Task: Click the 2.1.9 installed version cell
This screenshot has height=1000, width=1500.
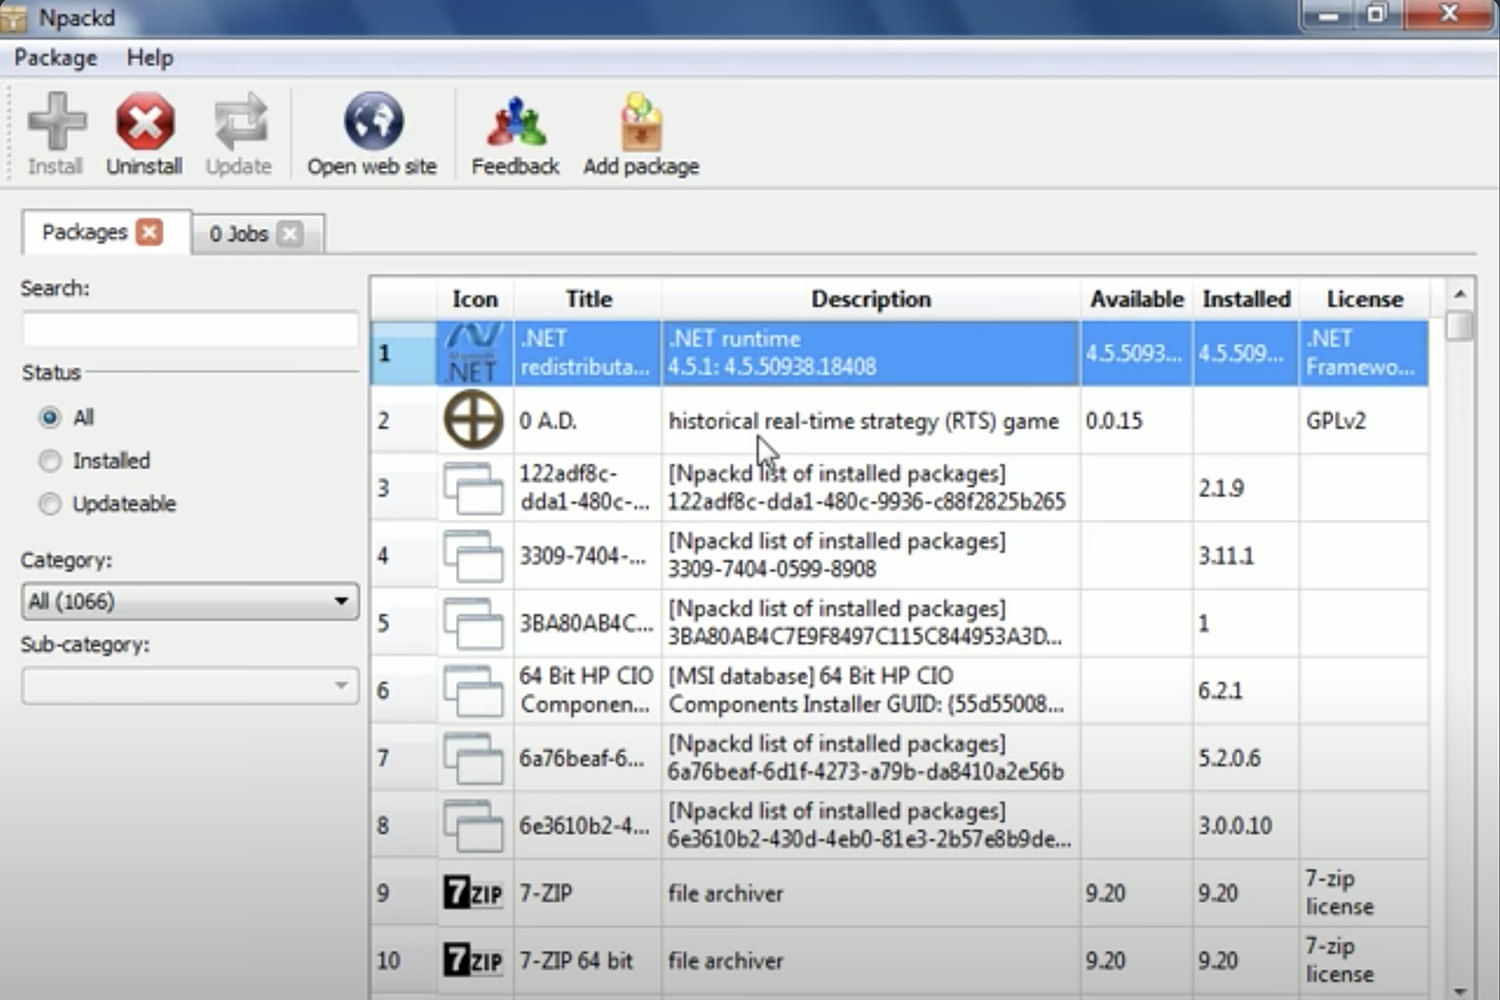Action: pos(1246,488)
